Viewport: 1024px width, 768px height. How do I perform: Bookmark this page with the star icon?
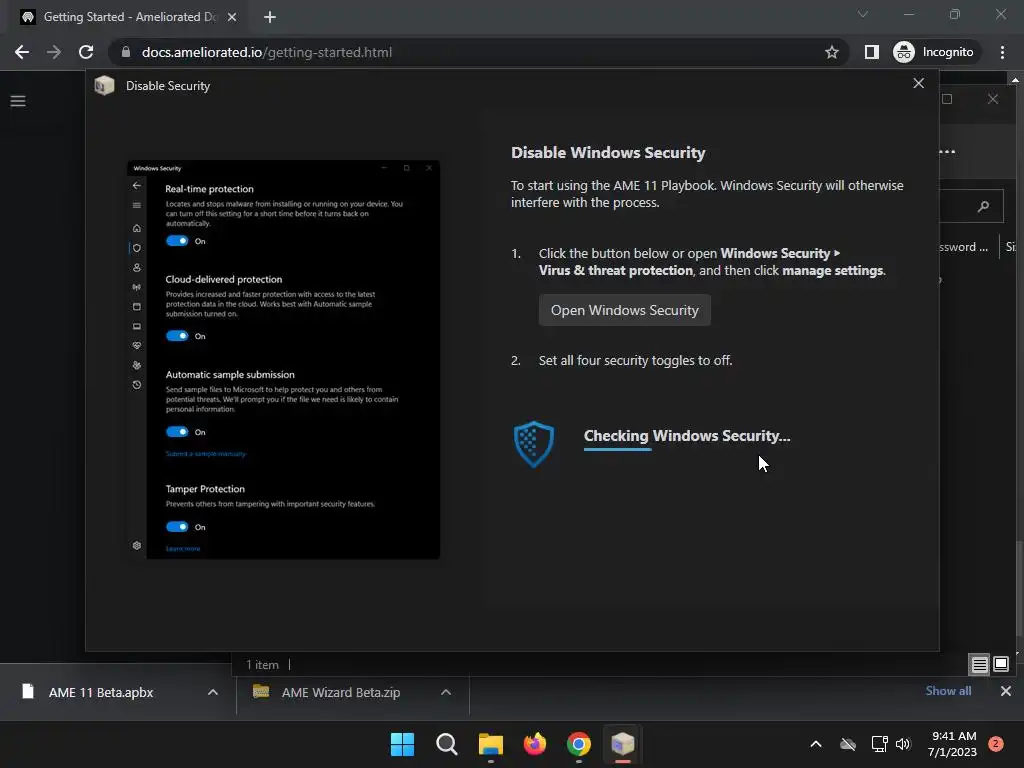click(x=831, y=52)
